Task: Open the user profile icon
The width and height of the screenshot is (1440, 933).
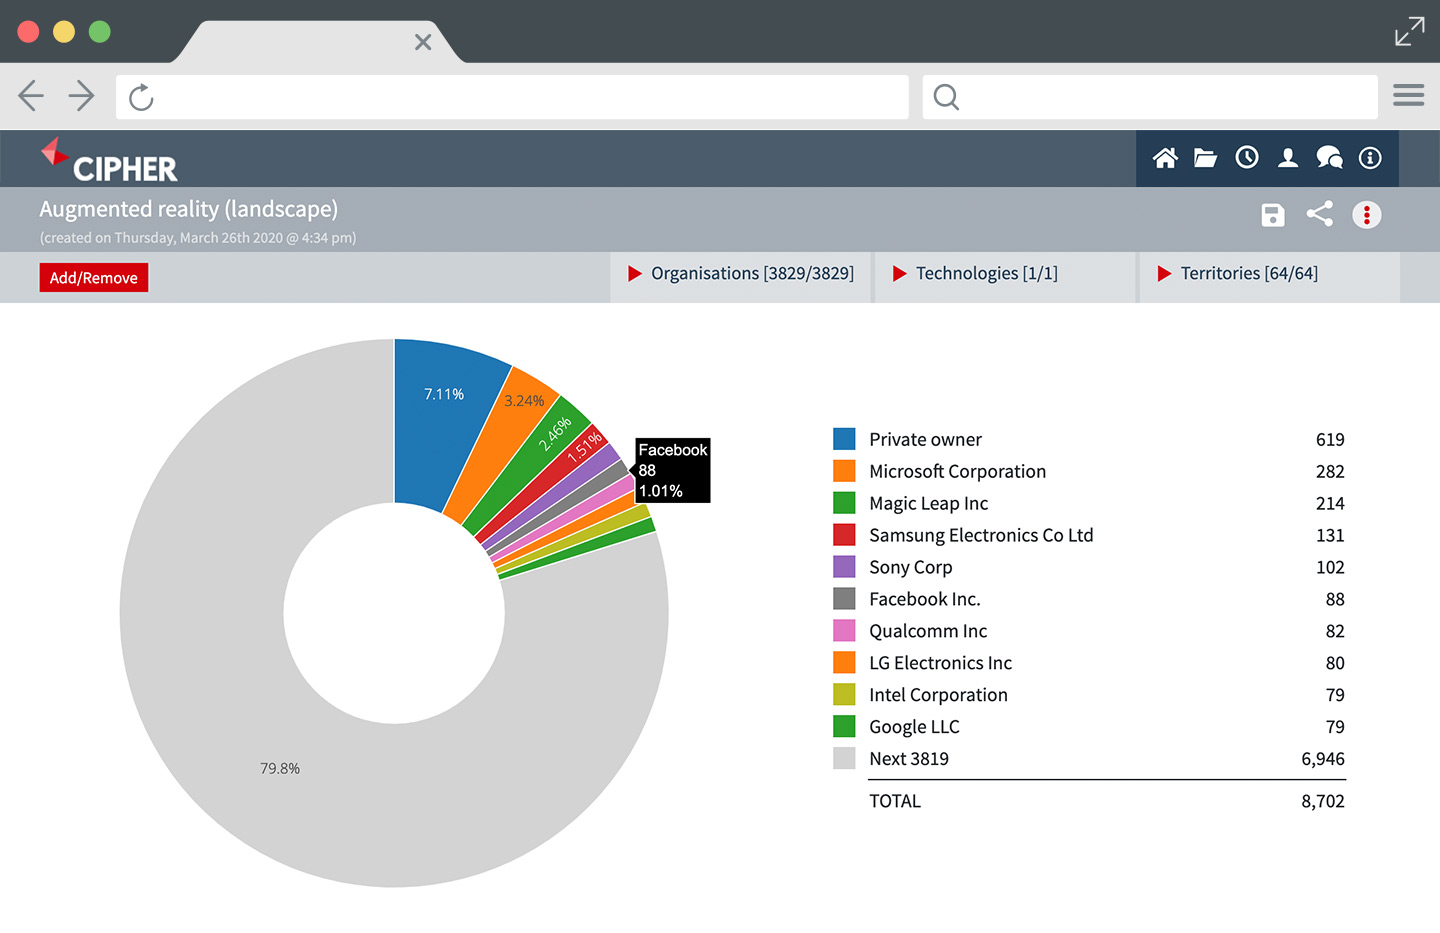Action: tap(1288, 158)
